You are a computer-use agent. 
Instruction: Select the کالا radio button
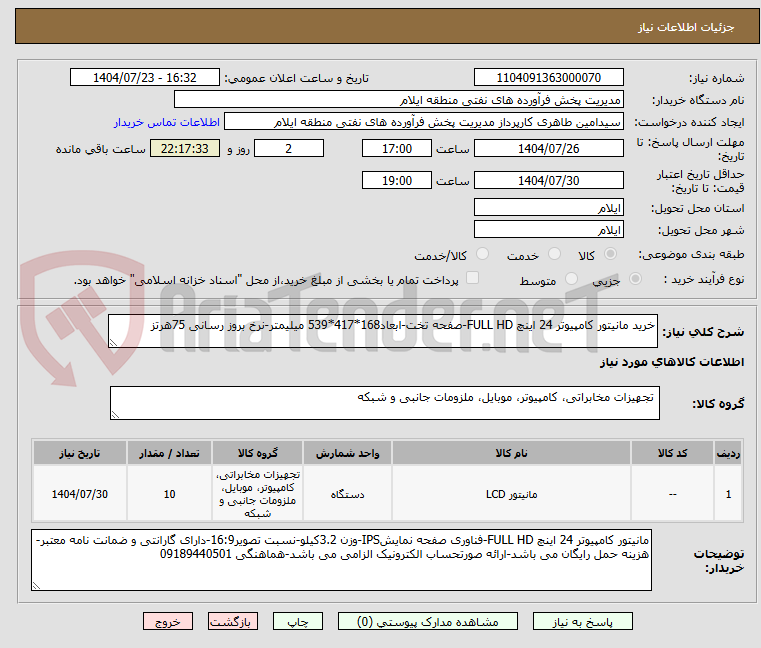coord(611,254)
